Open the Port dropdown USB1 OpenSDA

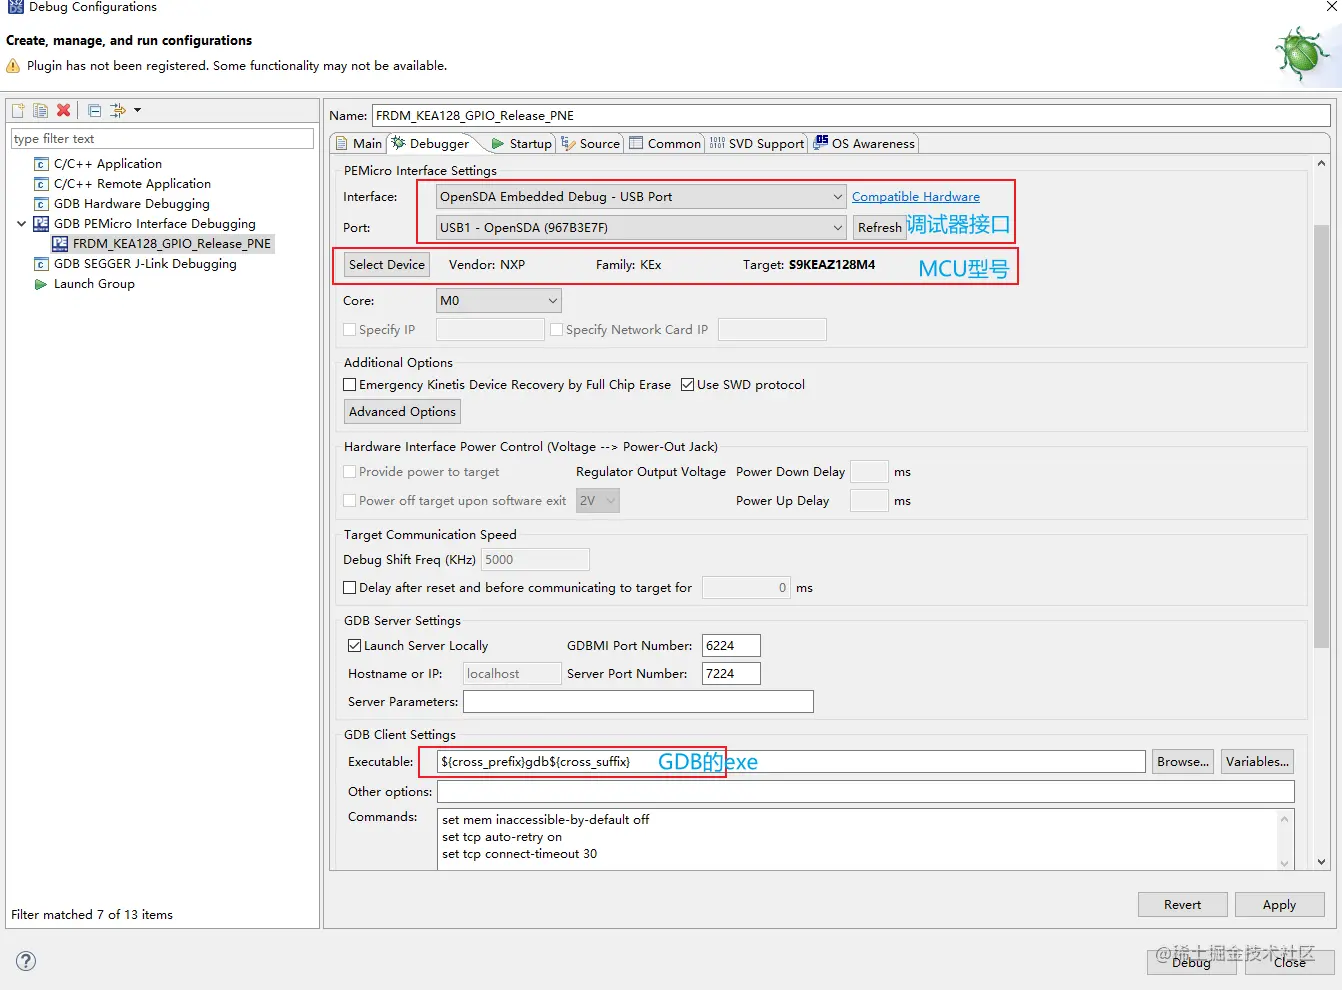click(x=642, y=228)
